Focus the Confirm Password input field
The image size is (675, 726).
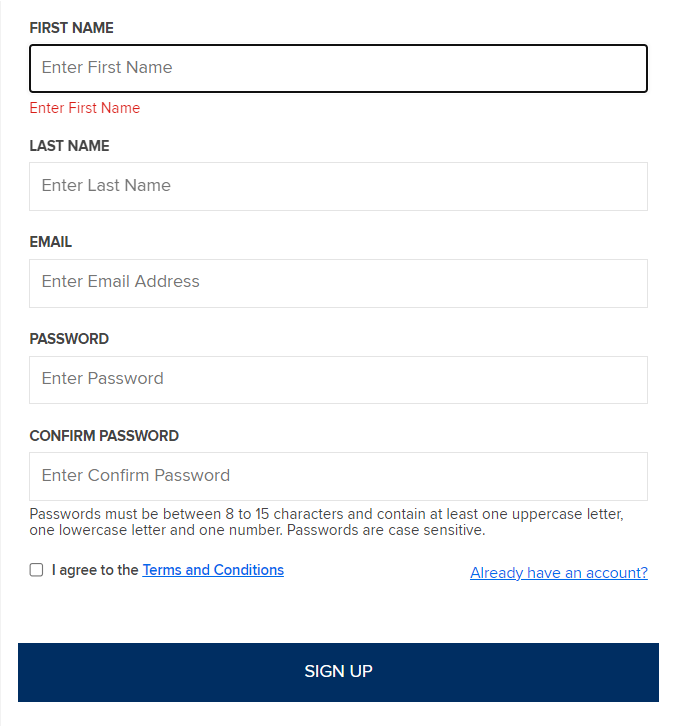pos(338,476)
